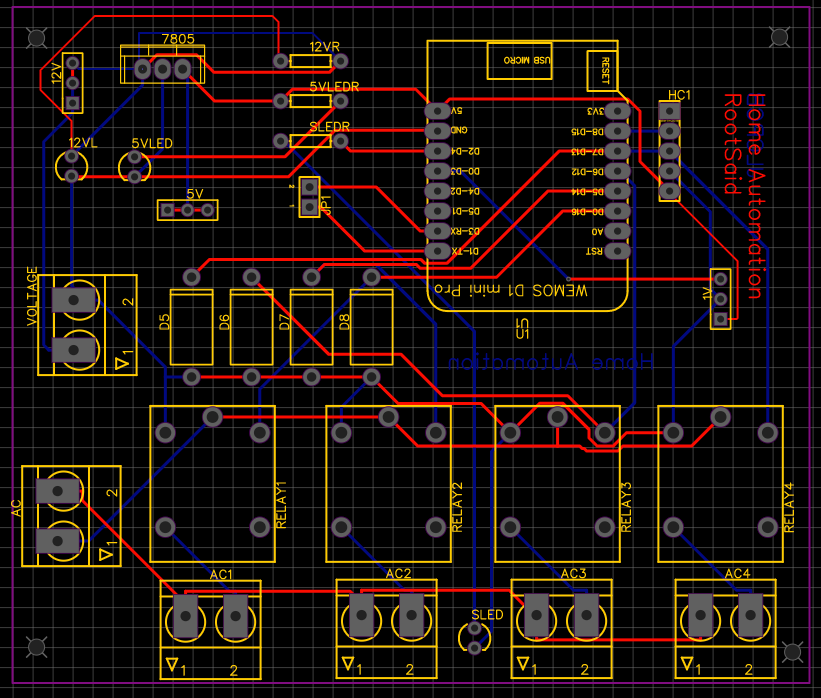Select the 5VLED component left of center
This screenshot has height=698, width=821.
[135, 168]
